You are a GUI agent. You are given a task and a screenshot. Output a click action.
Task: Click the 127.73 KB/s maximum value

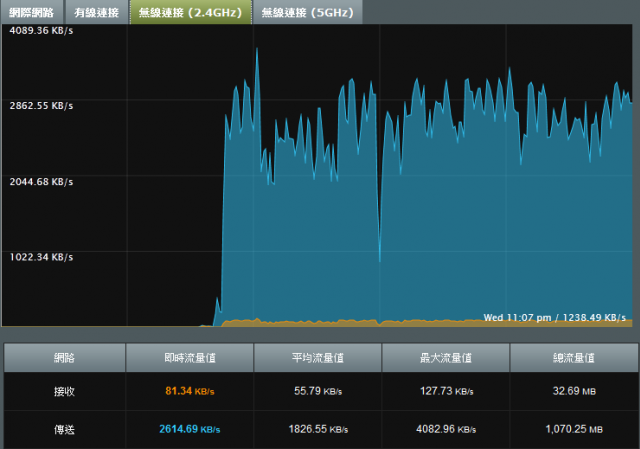447,391
